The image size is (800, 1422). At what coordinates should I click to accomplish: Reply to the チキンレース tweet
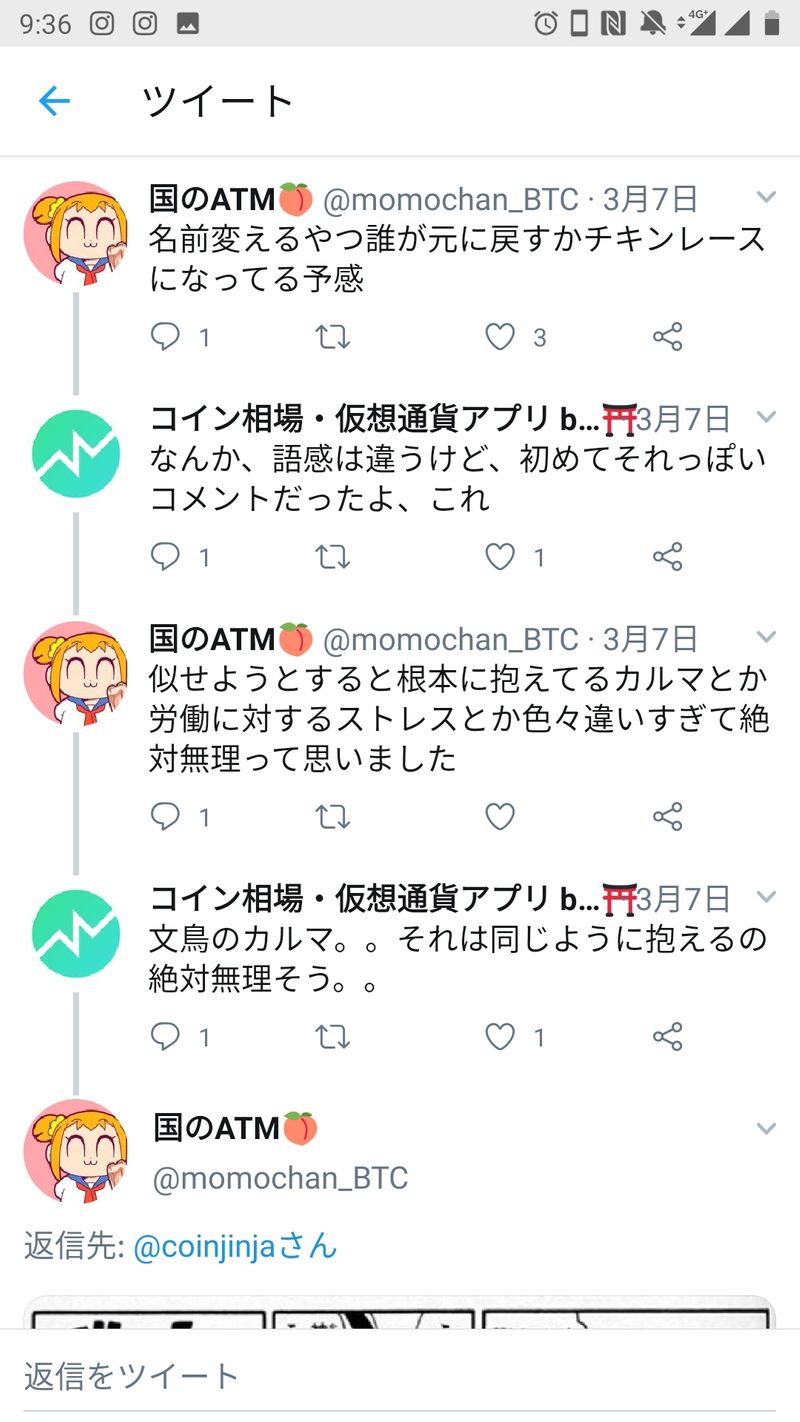(x=165, y=337)
